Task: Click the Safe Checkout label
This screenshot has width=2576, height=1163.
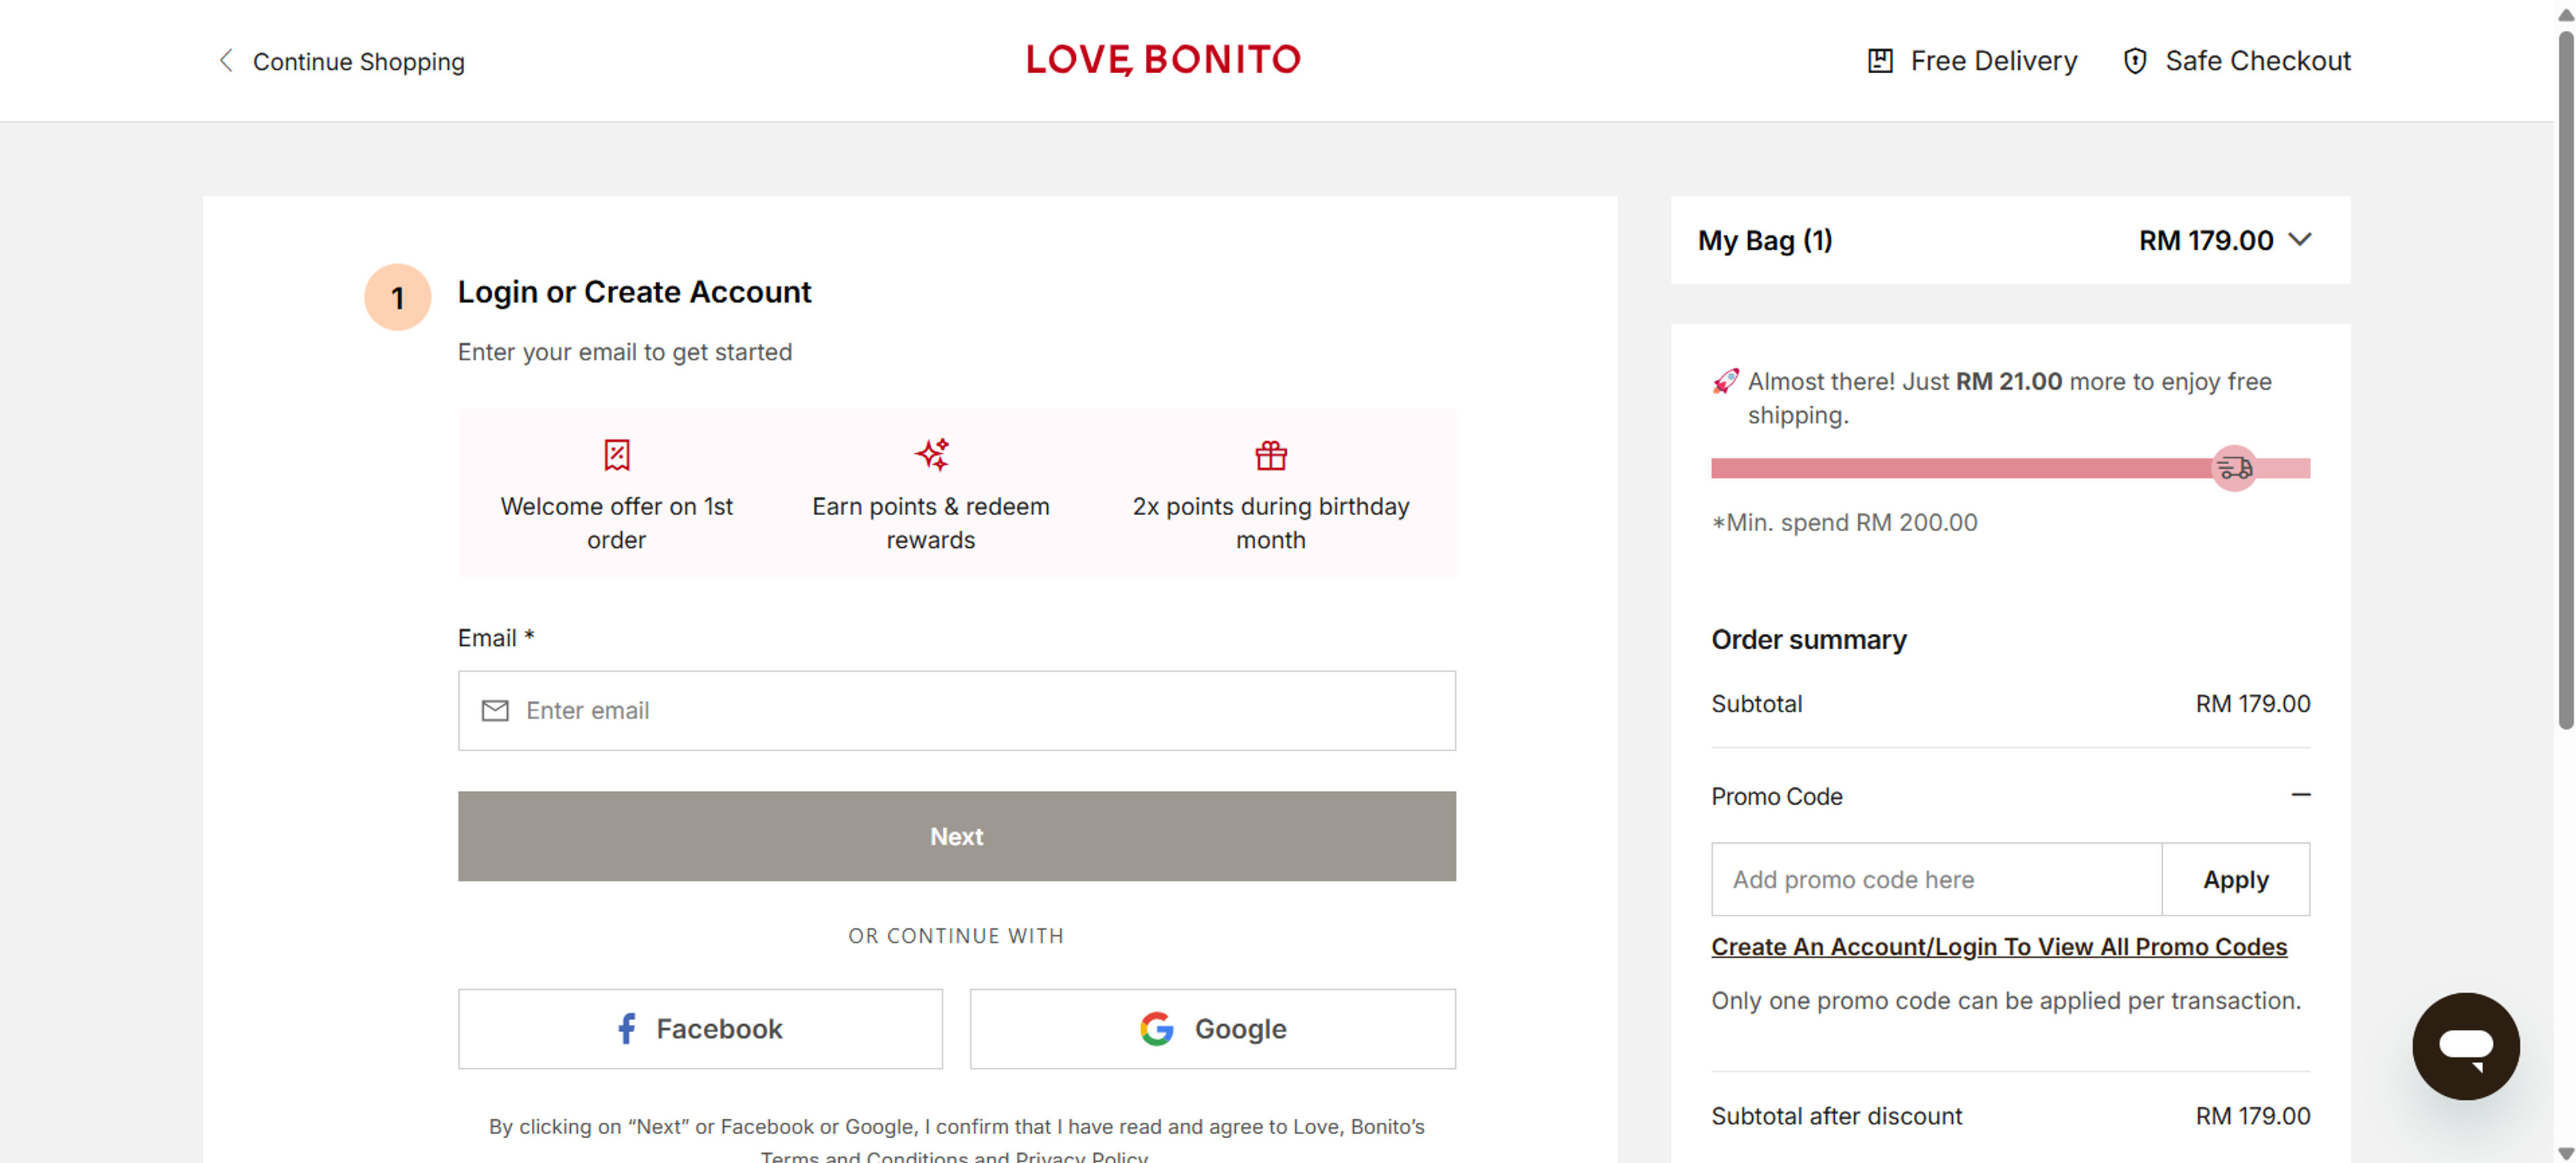Action: [2257, 61]
